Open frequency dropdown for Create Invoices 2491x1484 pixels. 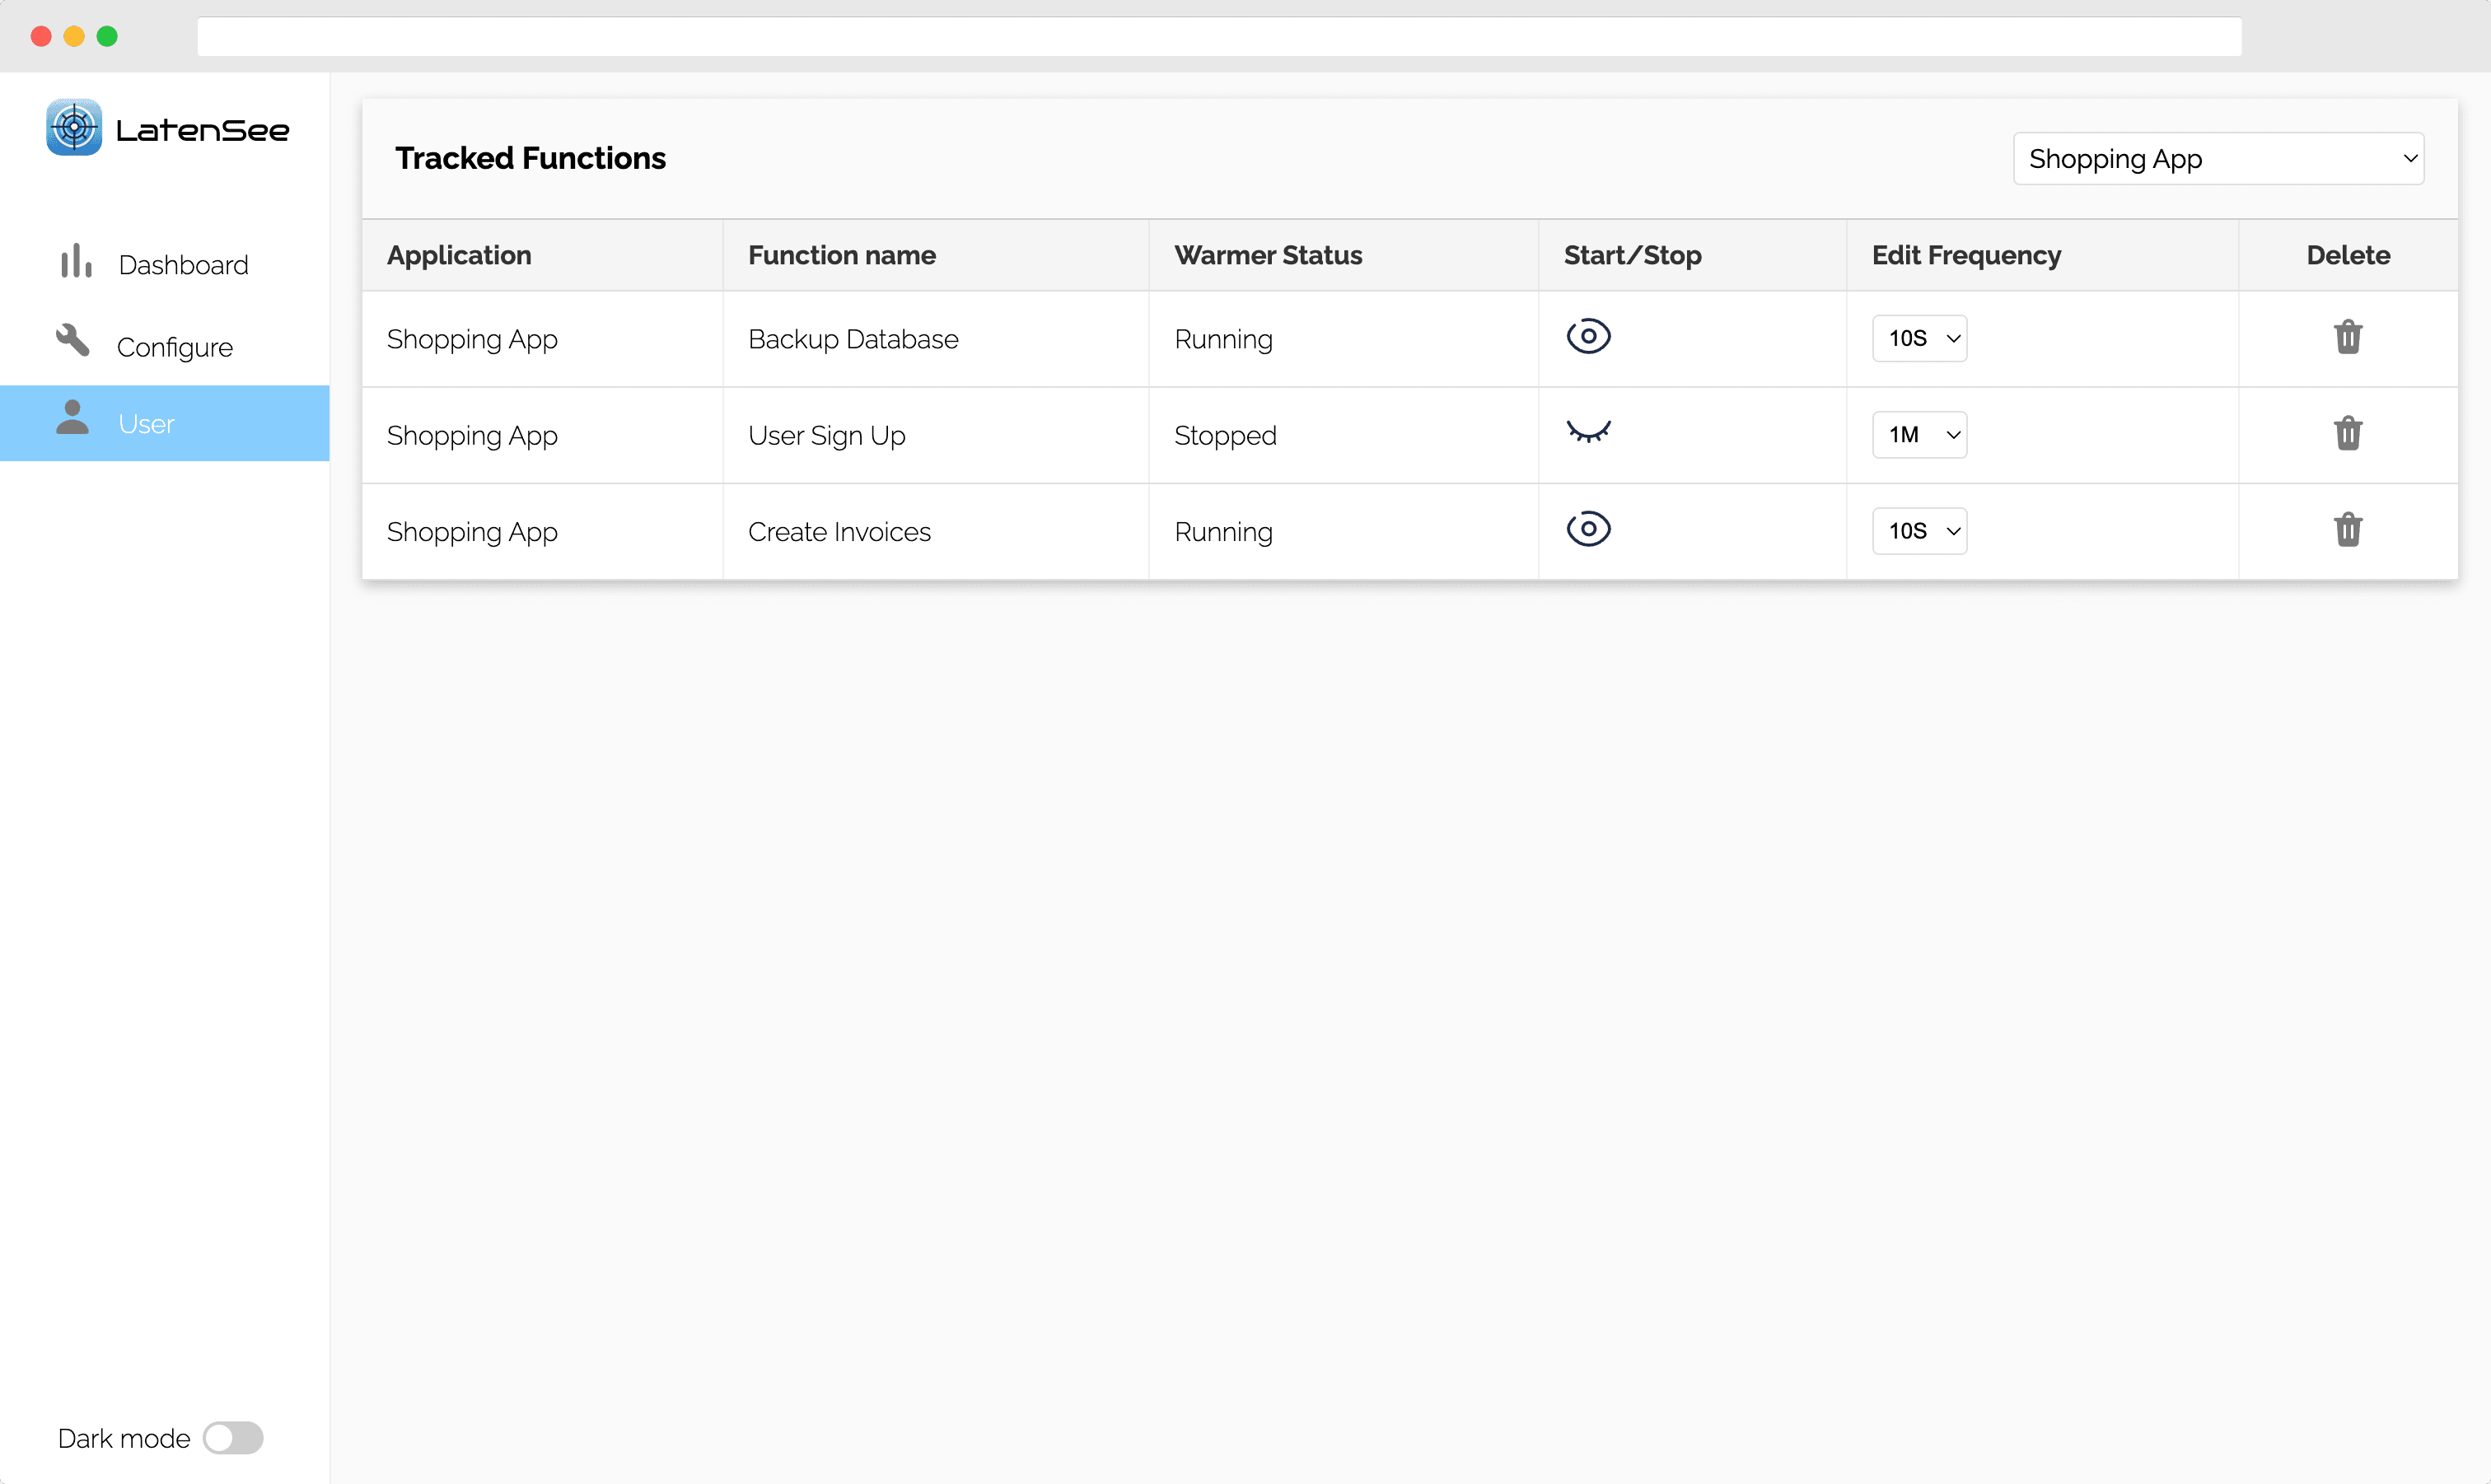coord(1919,531)
